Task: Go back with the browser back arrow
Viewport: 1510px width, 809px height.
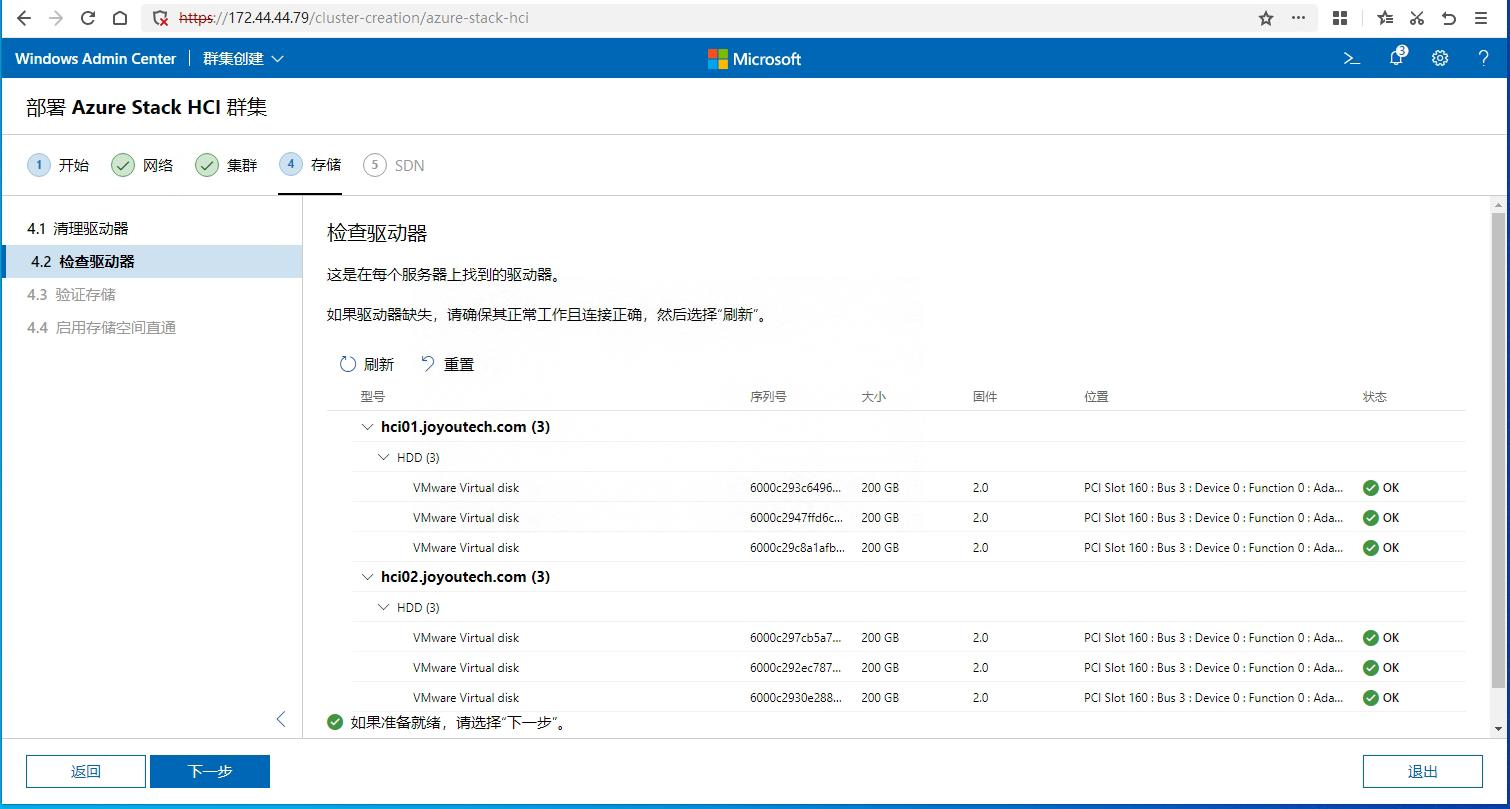Action: tap(24, 18)
